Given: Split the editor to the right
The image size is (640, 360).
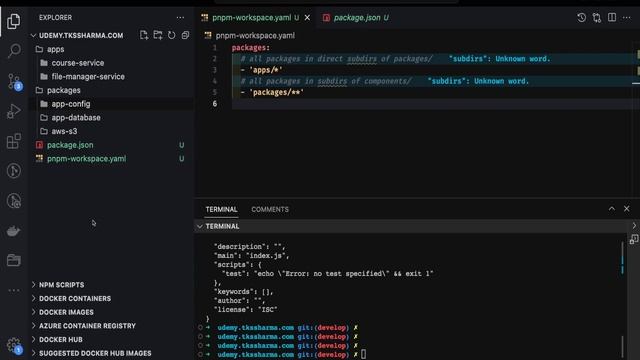Looking at the screenshot, I should point(612,17).
